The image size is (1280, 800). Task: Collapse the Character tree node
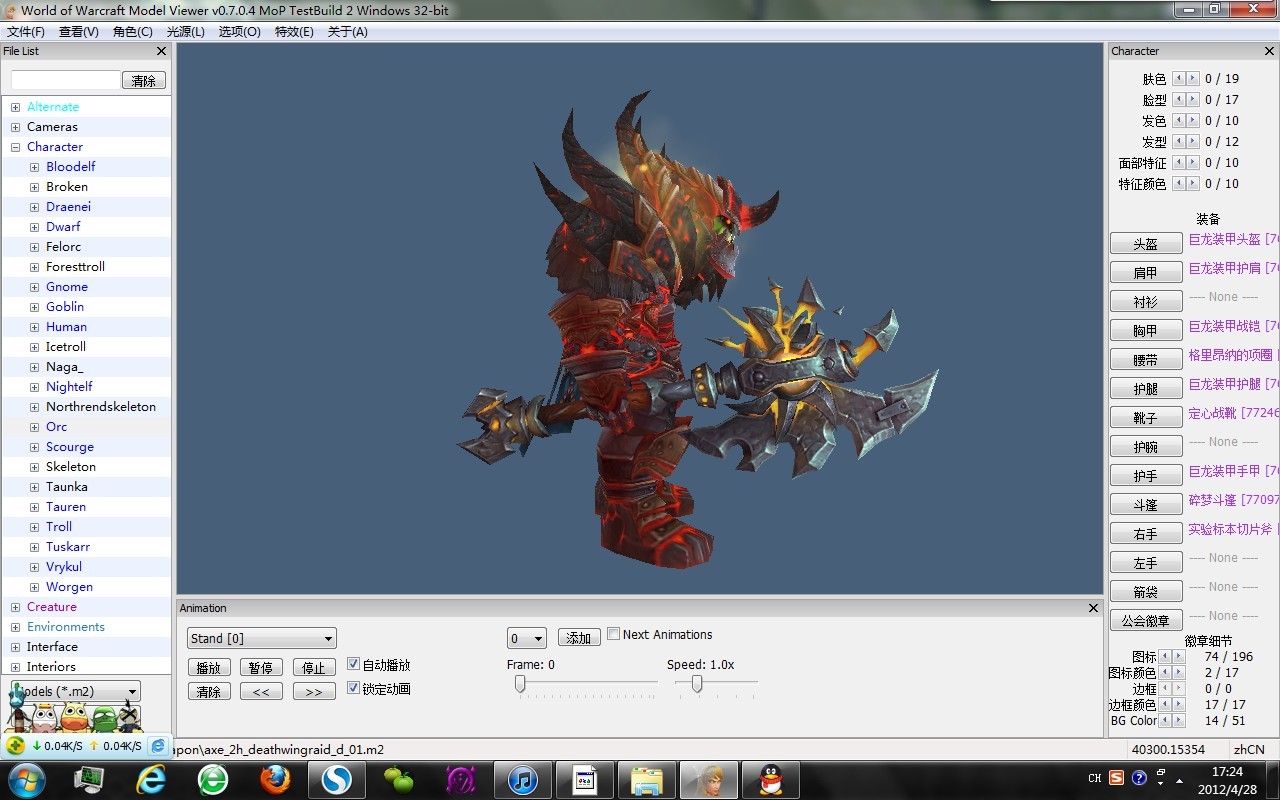(15, 147)
